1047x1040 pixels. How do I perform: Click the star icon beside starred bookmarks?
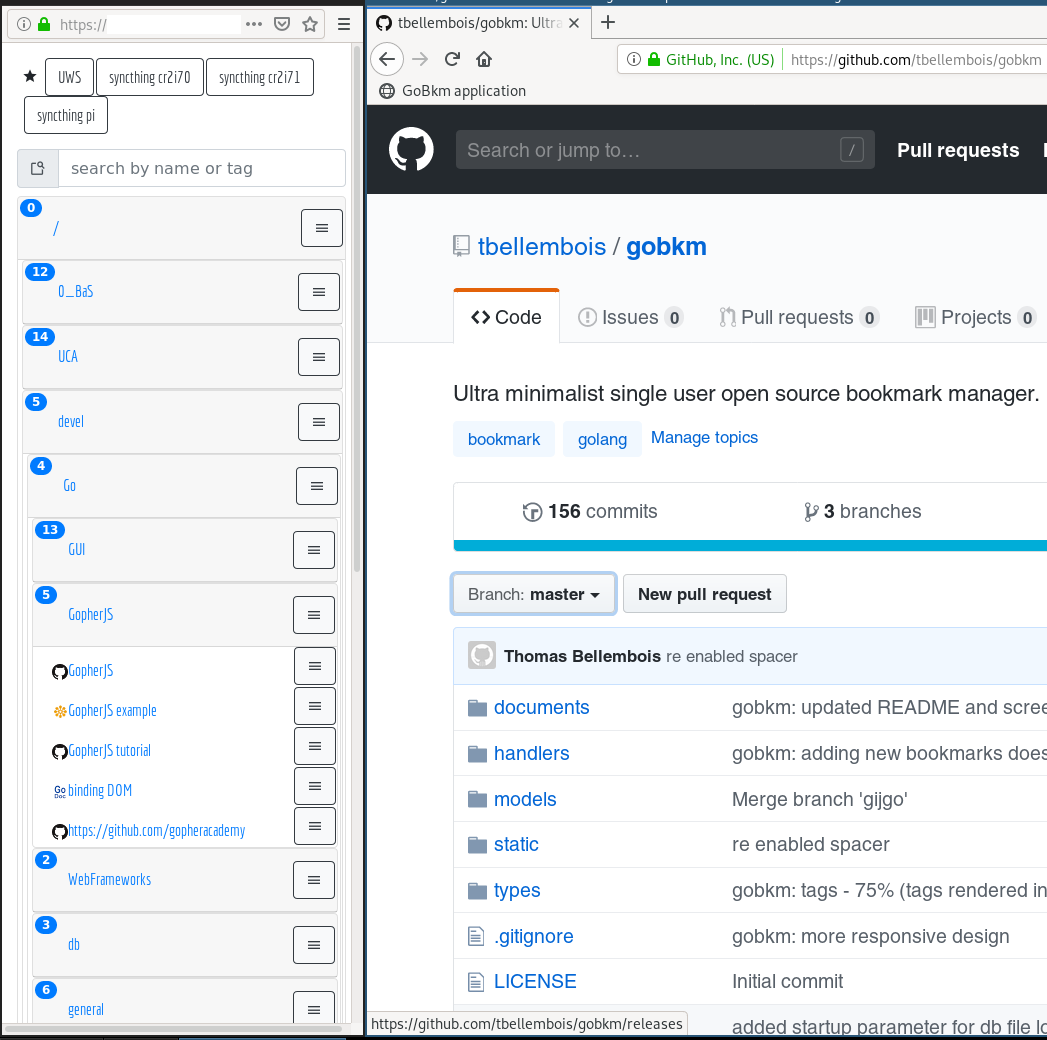click(29, 76)
